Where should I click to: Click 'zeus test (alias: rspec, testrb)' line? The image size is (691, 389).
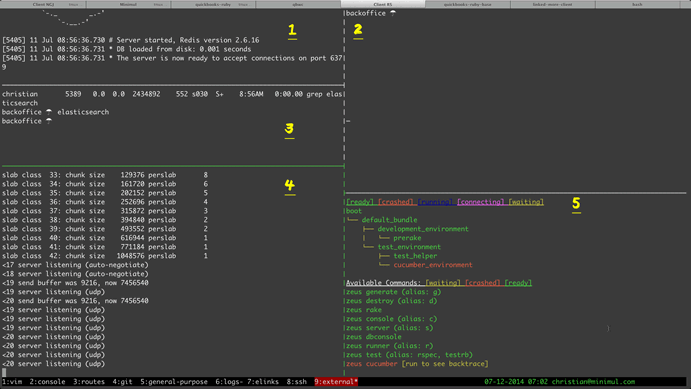click(409, 355)
